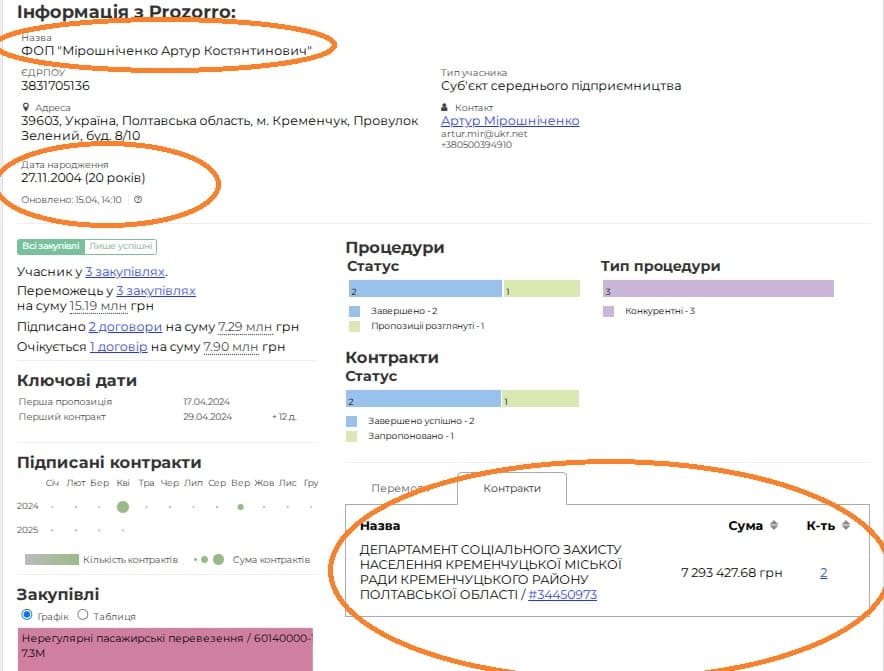Viewport: 884px width, 671px height.
Task: Click the pink Нерегулярні пасажирські перевезення block
Action: [165, 650]
